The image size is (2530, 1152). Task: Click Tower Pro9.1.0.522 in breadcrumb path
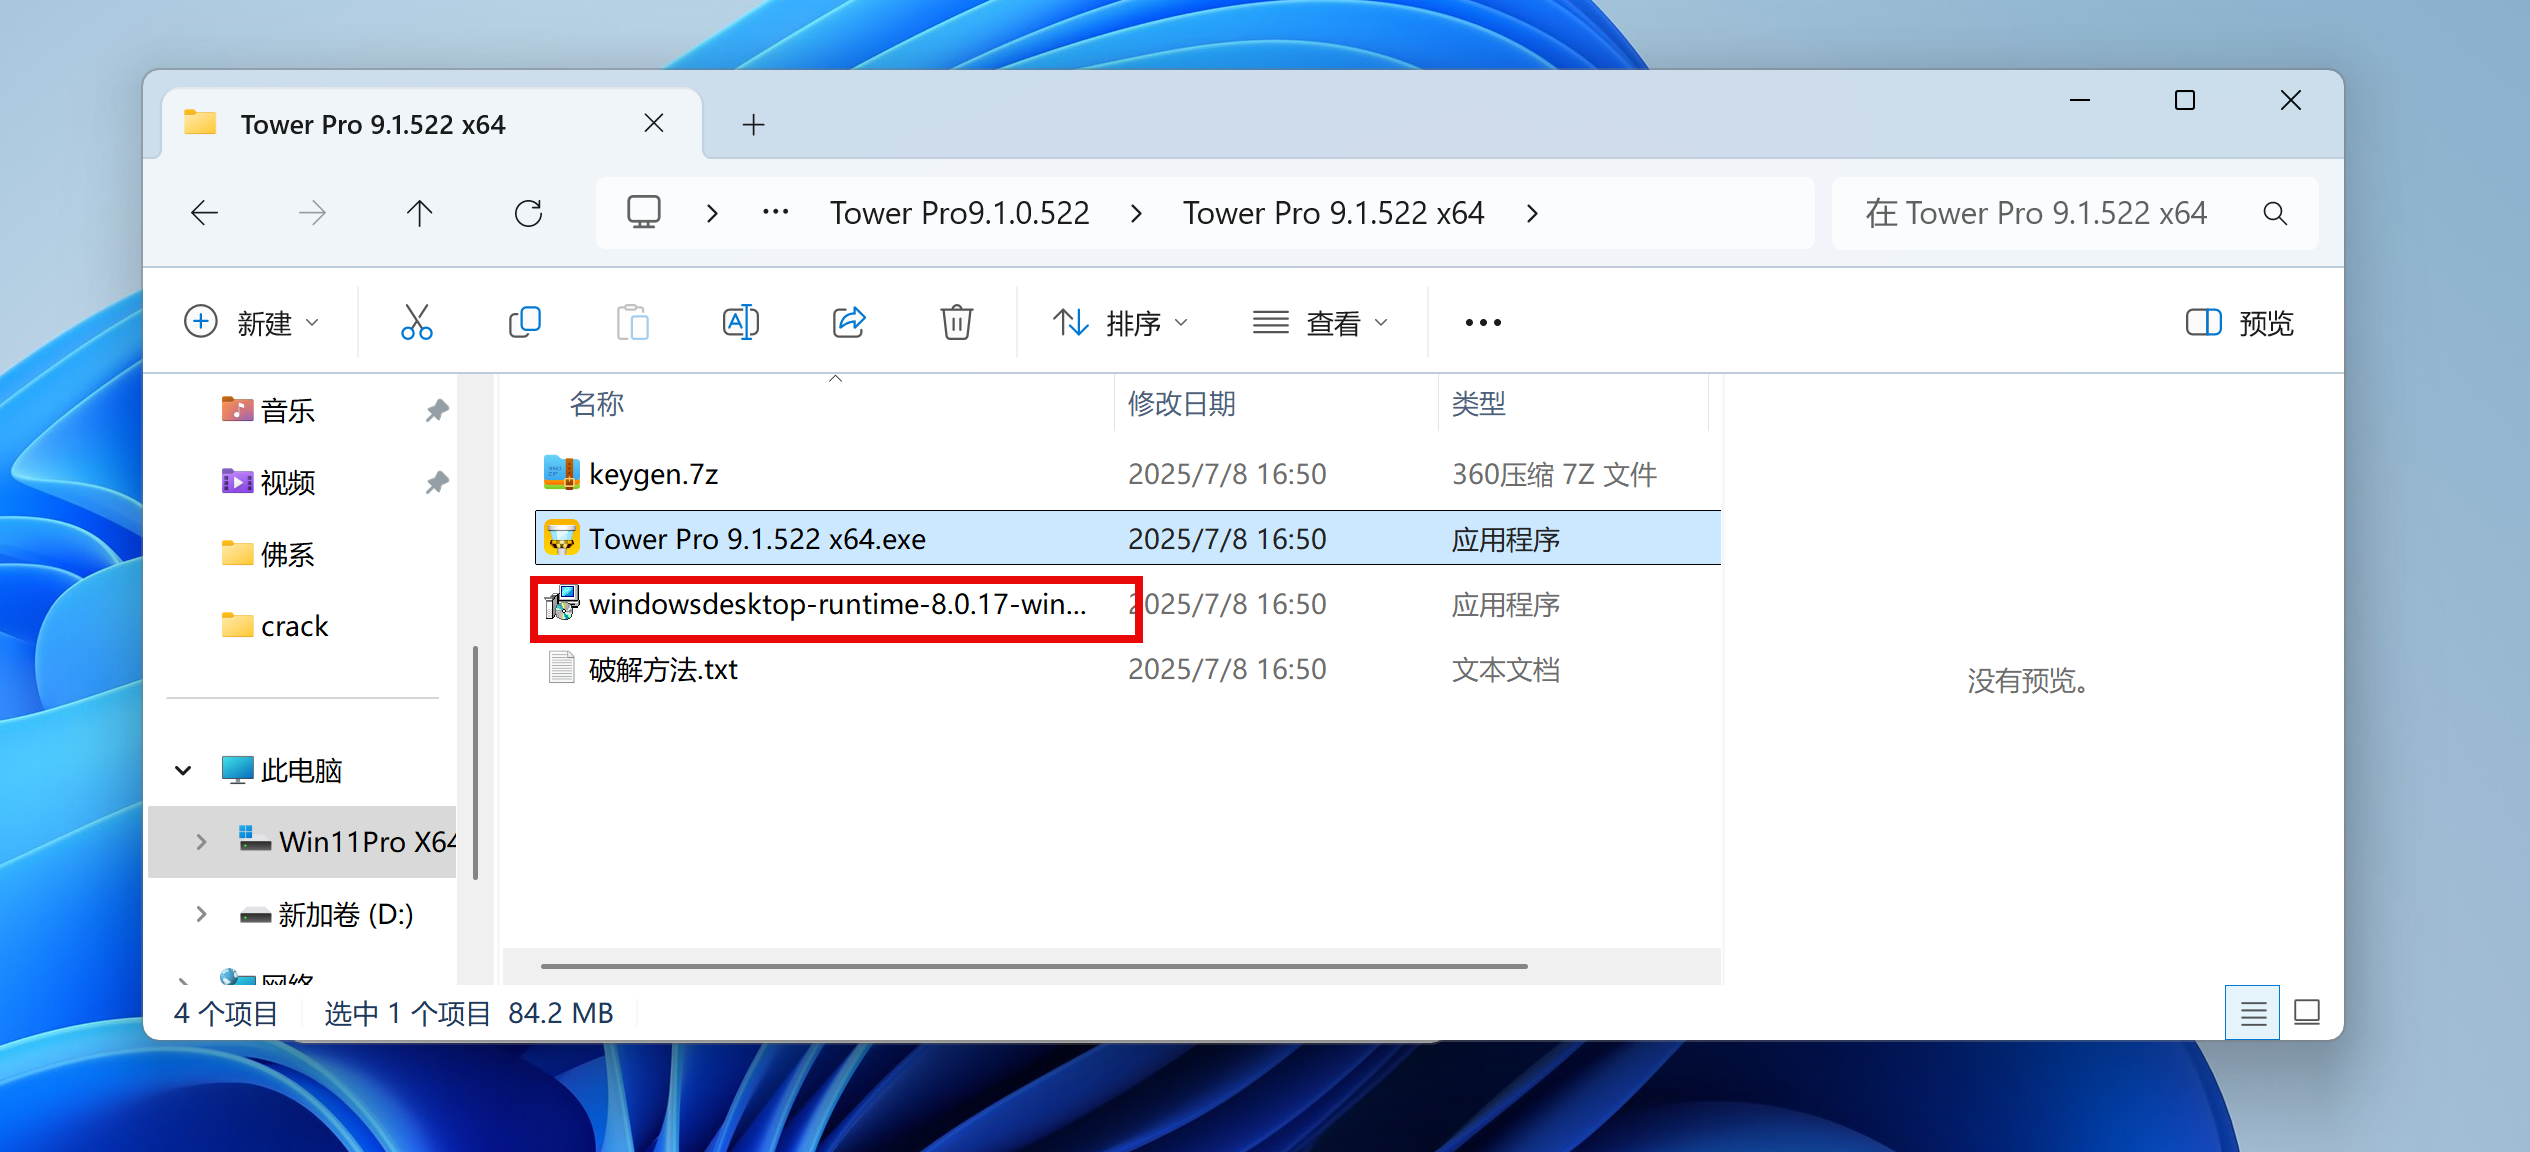[959, 213]
